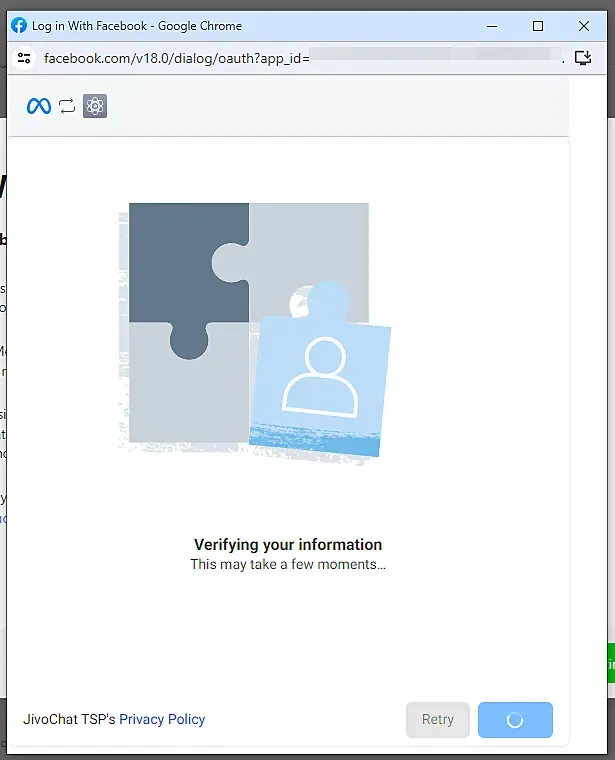Click the JivoChat TSP's label text
Screen dimensions: 615x760
pyautogui.click(x=69, y=719)
